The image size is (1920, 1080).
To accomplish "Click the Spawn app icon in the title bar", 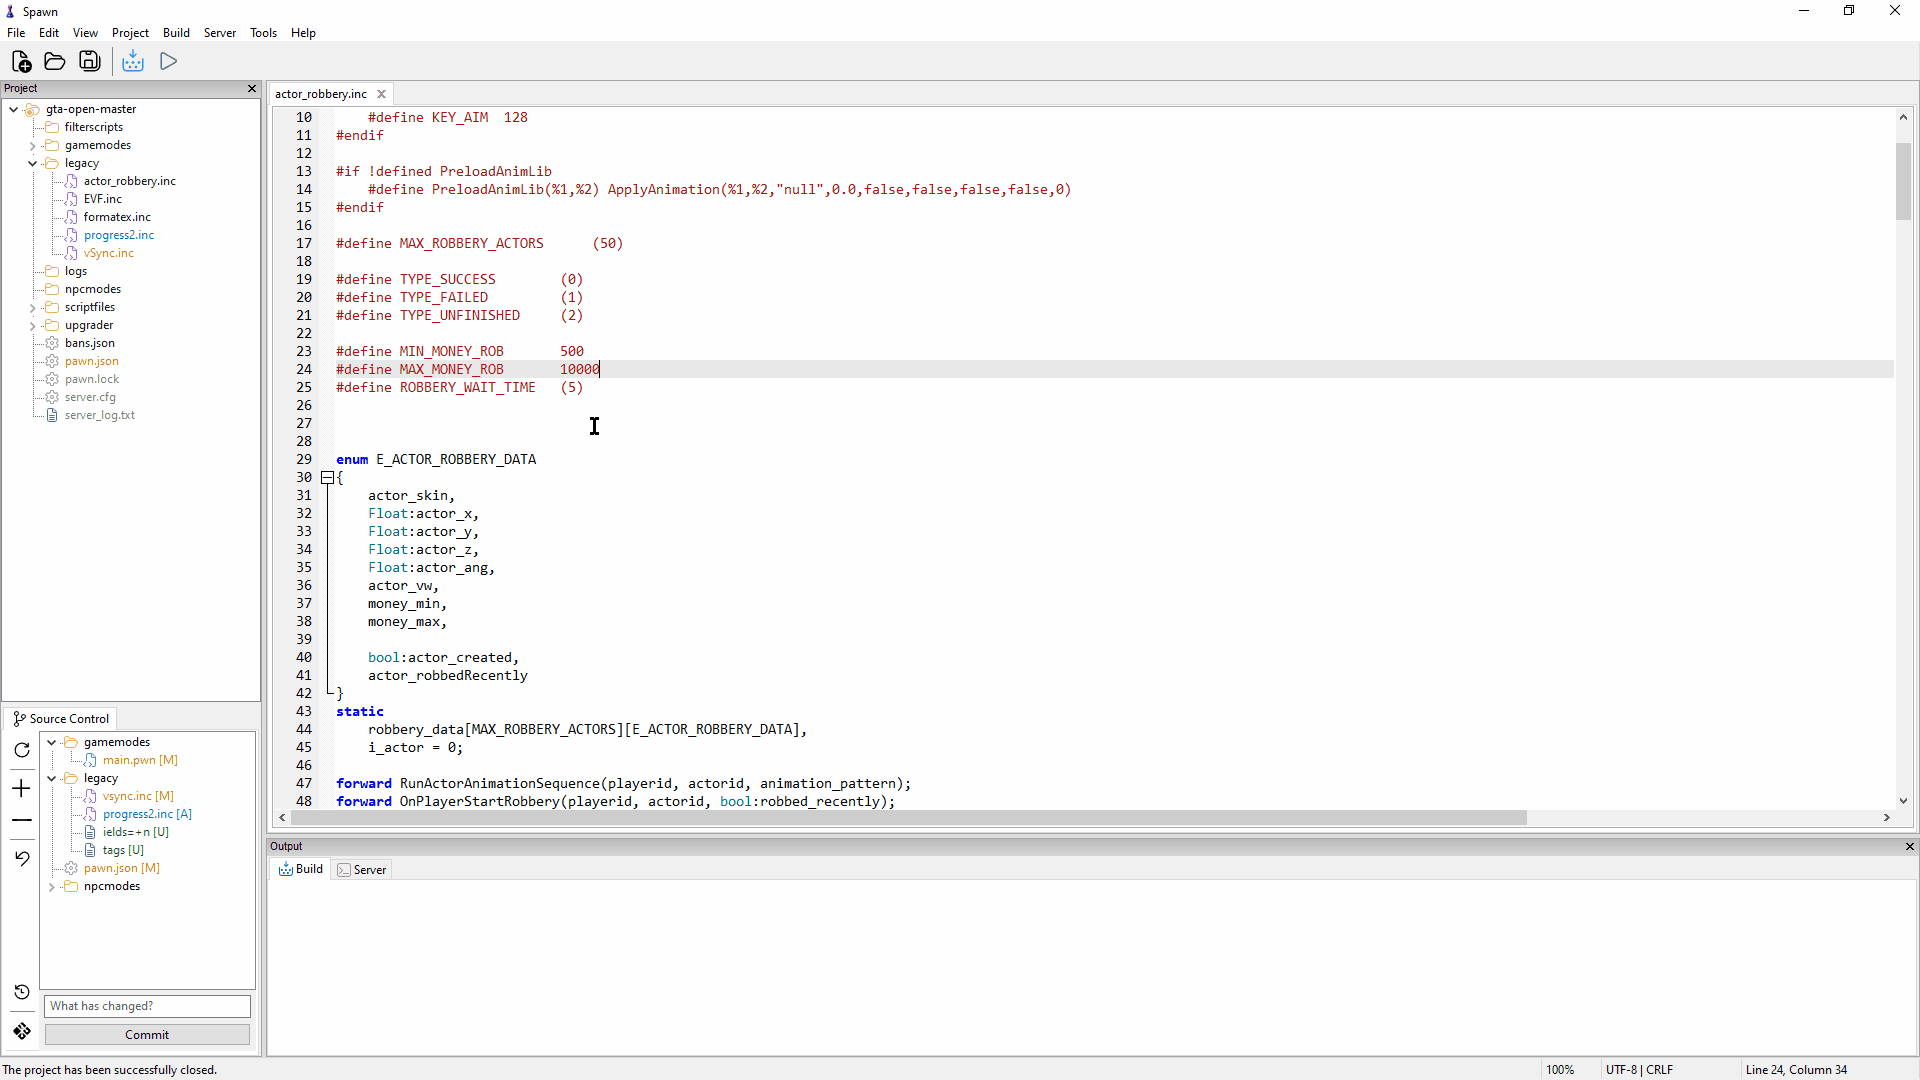I will tap(10, 12).
